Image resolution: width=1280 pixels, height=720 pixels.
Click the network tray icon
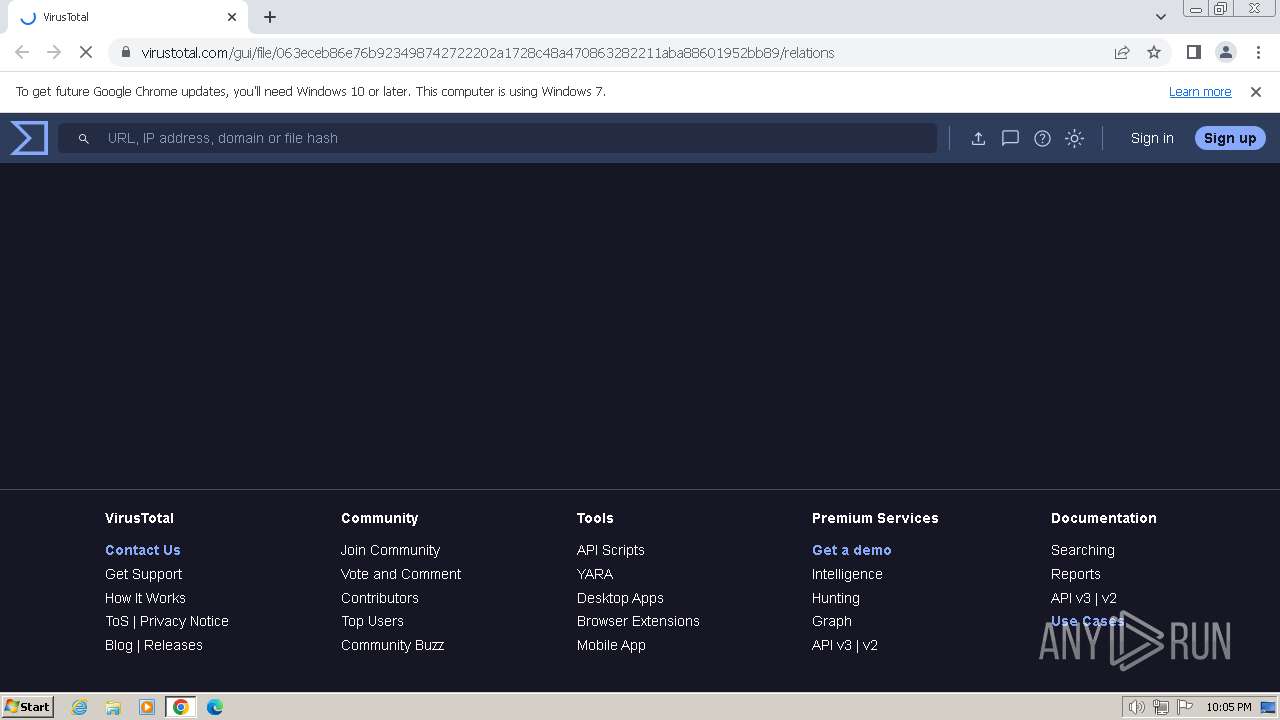(1161, 707)
